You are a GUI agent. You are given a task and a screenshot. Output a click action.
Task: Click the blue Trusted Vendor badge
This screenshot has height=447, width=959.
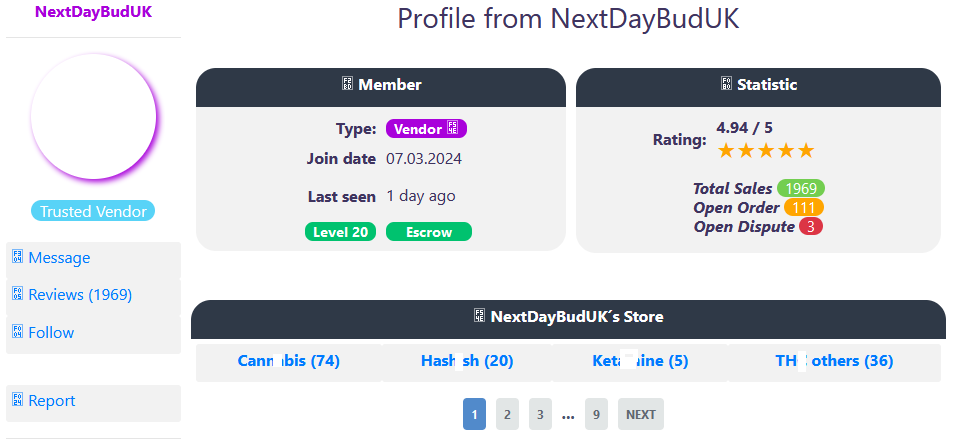(x=94, y=211)
